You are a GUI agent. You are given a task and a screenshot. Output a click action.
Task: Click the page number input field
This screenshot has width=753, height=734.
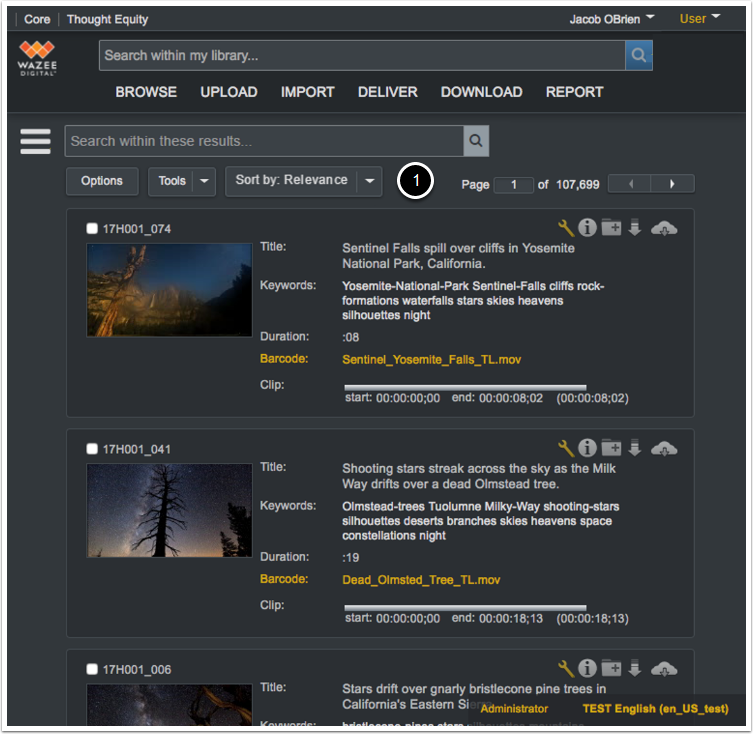[513, 184]
